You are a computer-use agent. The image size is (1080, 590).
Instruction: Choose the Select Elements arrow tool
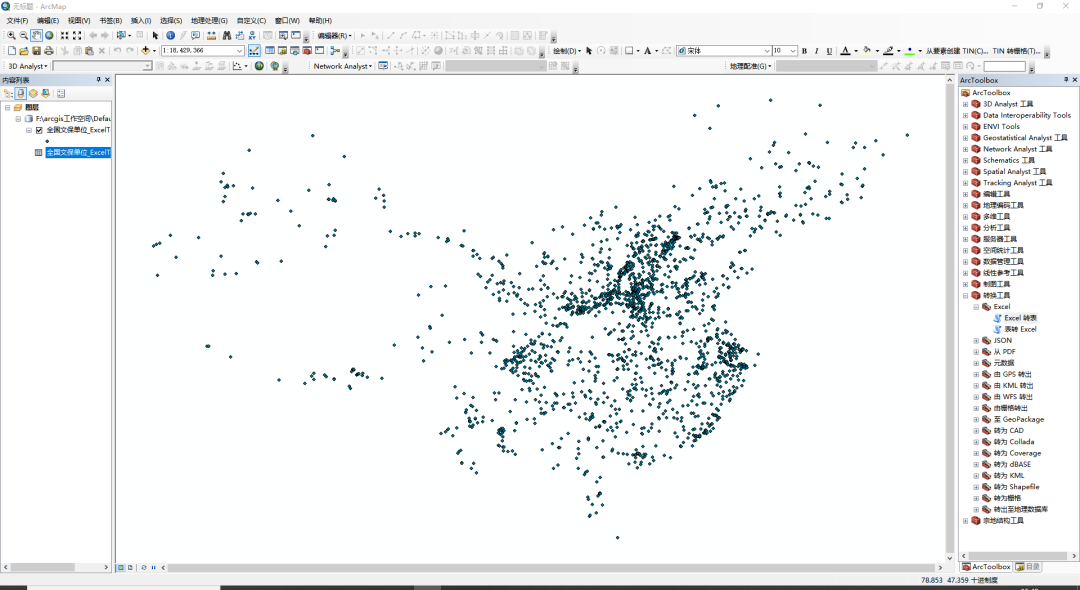(x=156, y=36)
